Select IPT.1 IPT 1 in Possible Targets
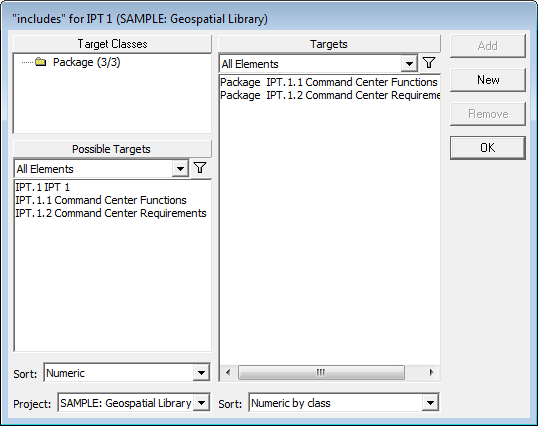Image resolution: width=538 pixels, height=426 pixels. click(43, 187)
